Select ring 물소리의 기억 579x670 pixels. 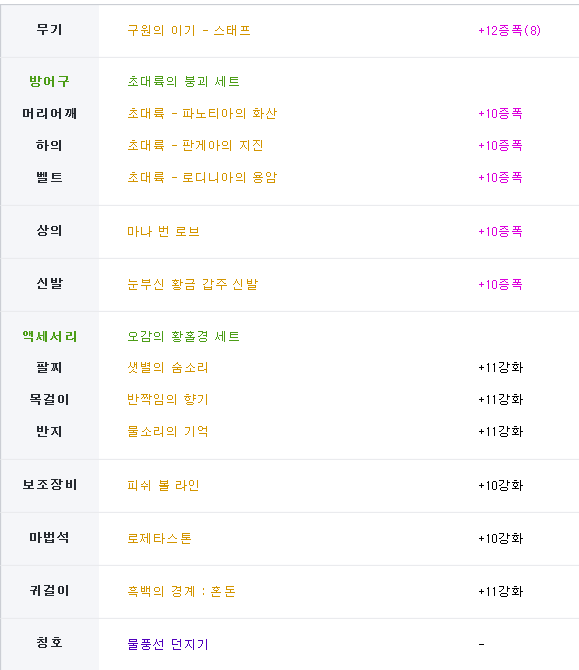[x=168, y=432]
